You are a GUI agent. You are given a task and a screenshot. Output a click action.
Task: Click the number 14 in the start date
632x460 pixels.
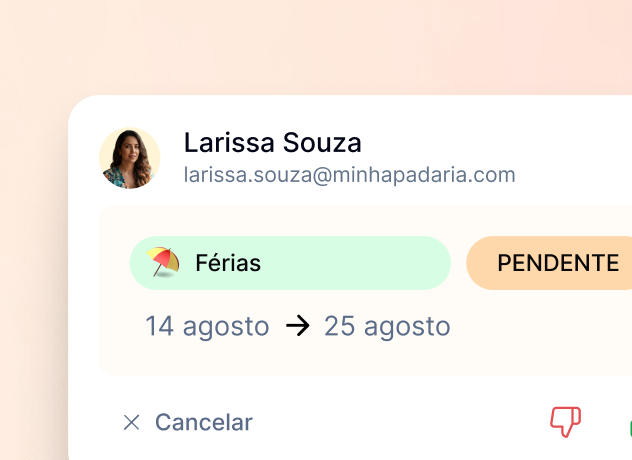point(160,326)
